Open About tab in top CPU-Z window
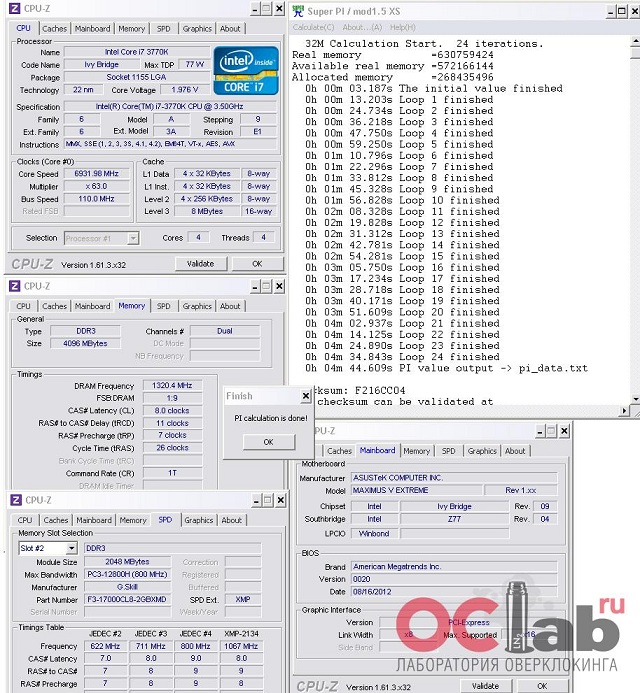 230,29
